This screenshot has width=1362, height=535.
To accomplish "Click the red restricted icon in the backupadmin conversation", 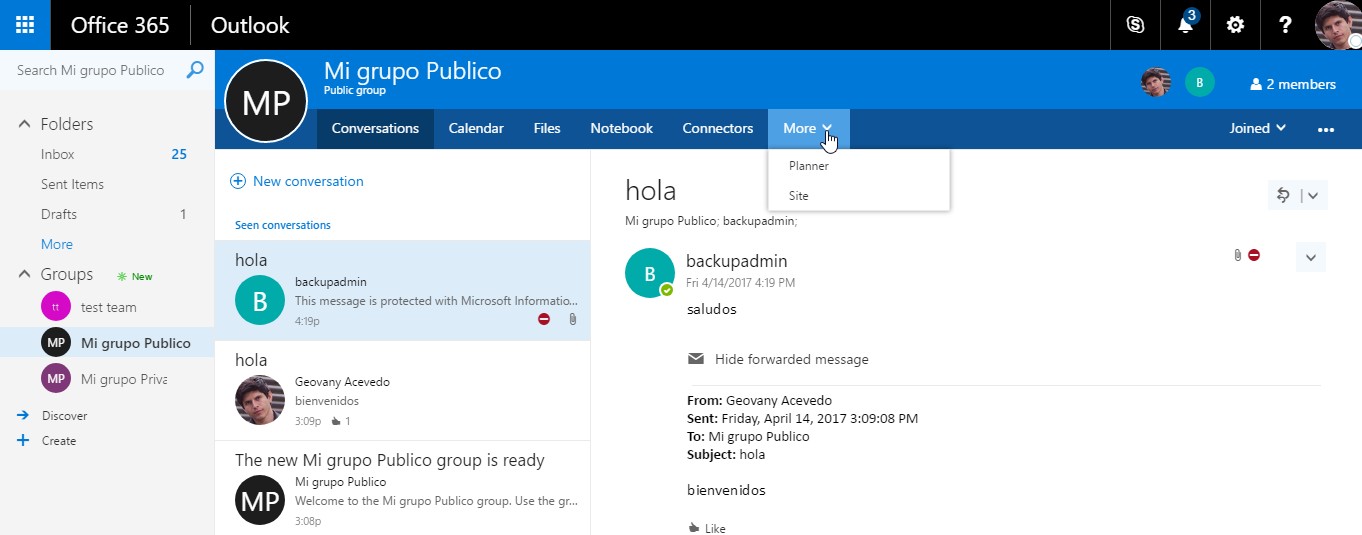I will (x=544, y=319).
